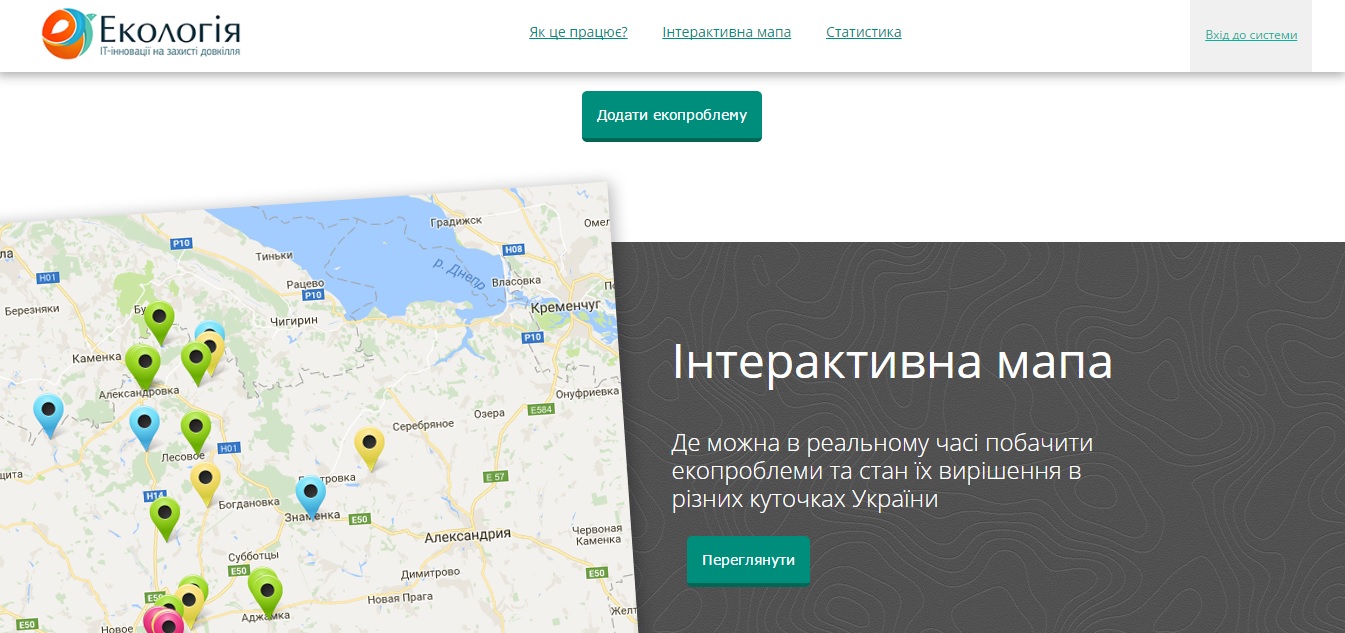Click the 'Субботцы' label on the map
The width and height of the screenshot is (1345, 633).
[x=254, y=554]
